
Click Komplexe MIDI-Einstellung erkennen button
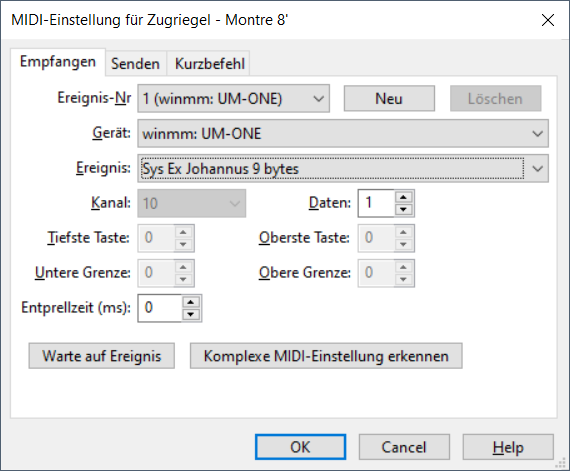tap(326, 356)
